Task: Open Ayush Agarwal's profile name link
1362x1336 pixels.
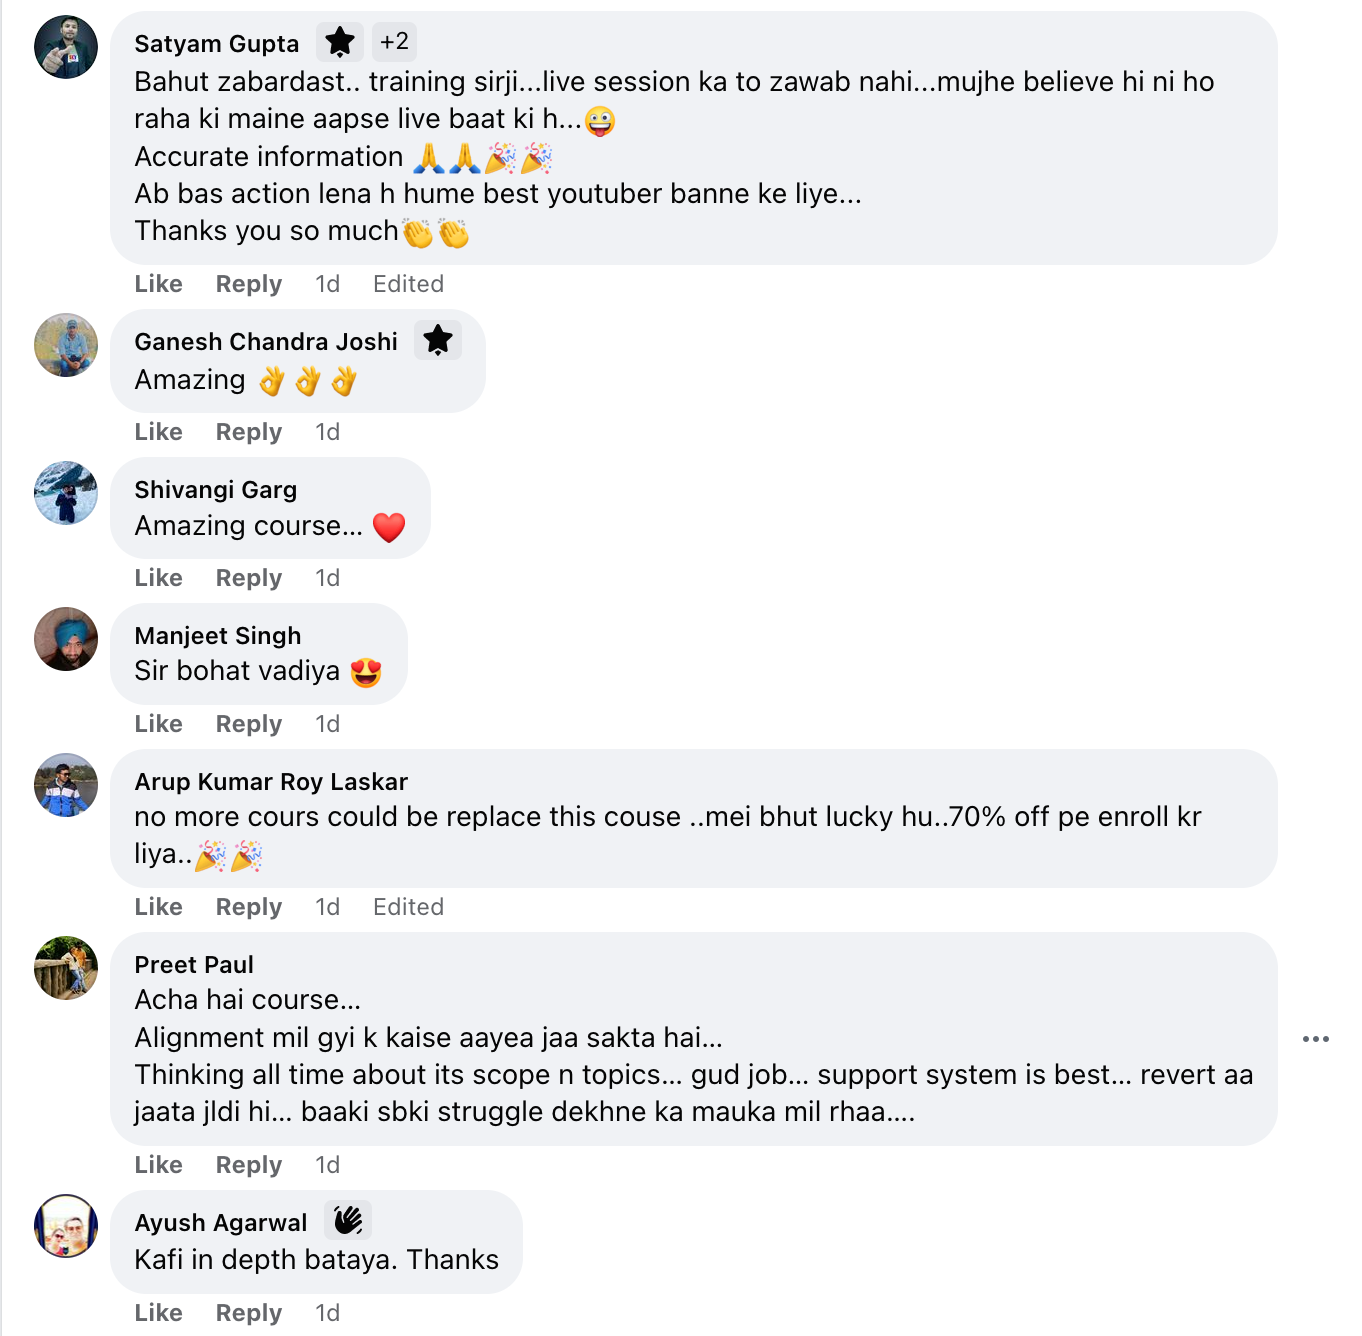Action: tap(221, 1223)
